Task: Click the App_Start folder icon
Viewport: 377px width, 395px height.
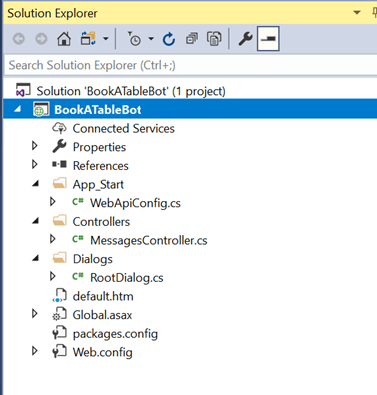Action: (60, 183)
